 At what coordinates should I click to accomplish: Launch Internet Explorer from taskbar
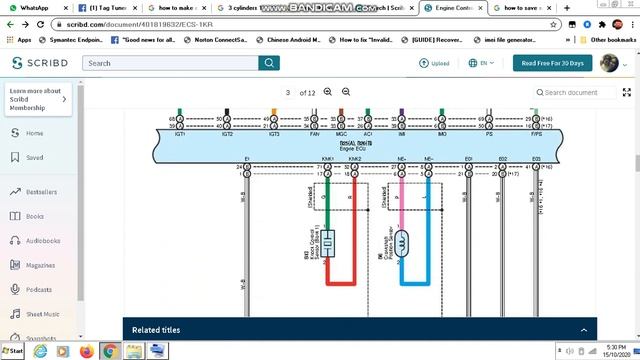point(40,351)
